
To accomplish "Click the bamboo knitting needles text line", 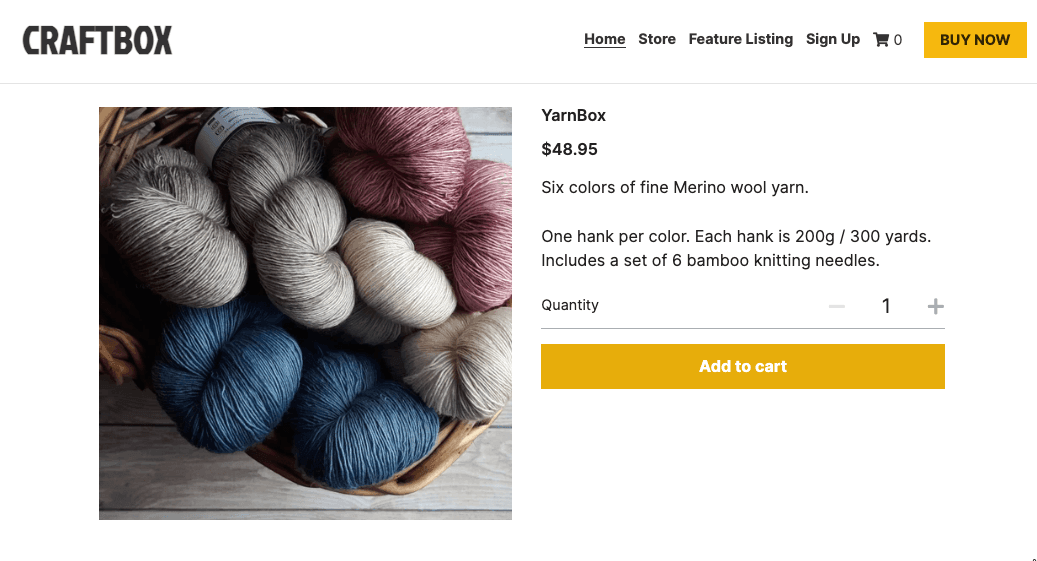I will pos(710,261).
